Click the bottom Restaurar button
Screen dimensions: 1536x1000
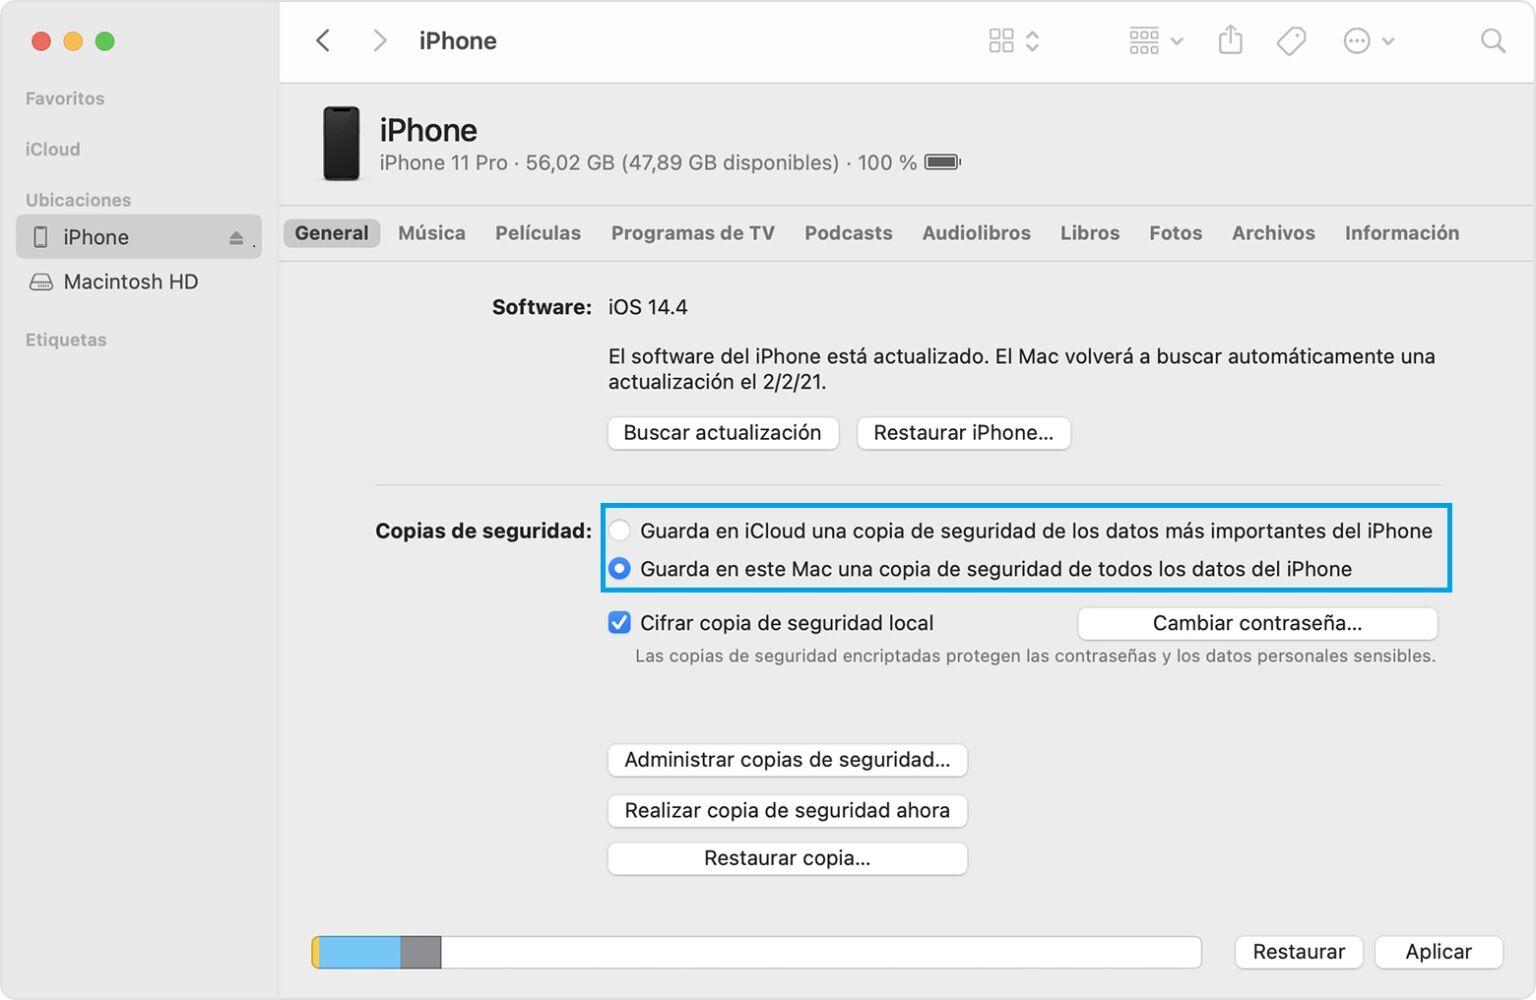click(1298, 952)
